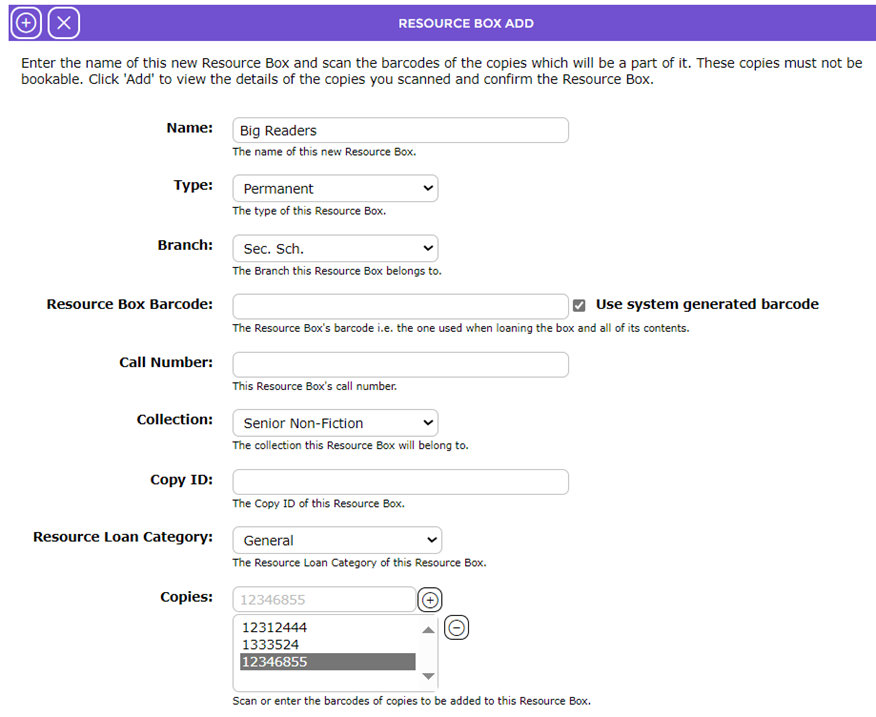Viewport: 876px width, 717px height.
Task: Remove selected copy with minus icon
Action: click(x=456, y=628)
